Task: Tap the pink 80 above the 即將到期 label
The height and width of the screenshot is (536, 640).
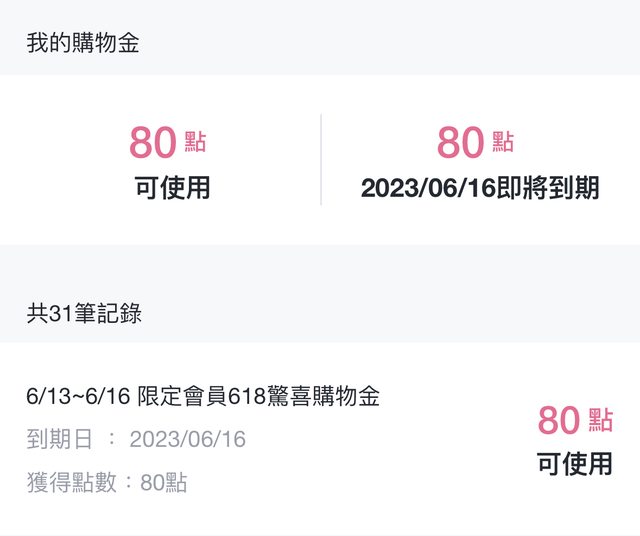Action: (x=461, y=144)
